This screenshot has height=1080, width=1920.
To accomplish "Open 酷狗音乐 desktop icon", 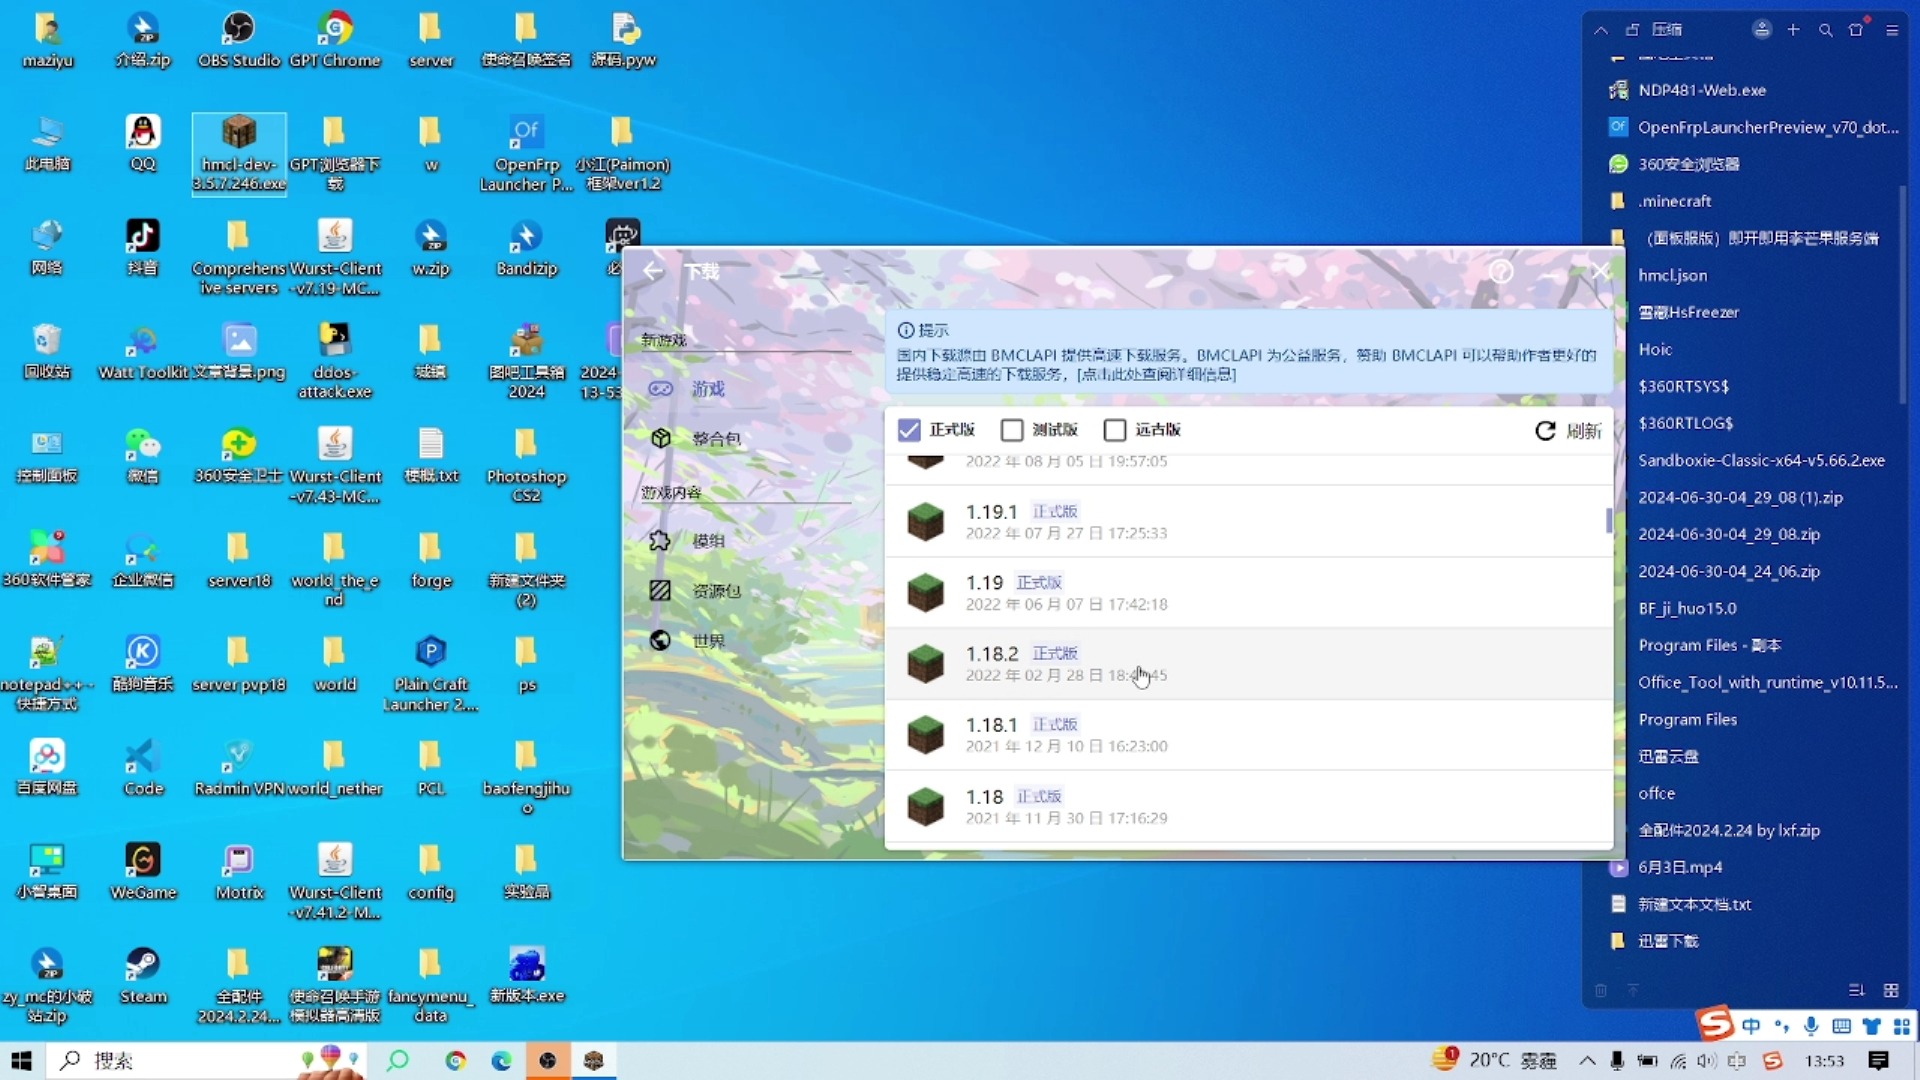I will click(143, 663).
